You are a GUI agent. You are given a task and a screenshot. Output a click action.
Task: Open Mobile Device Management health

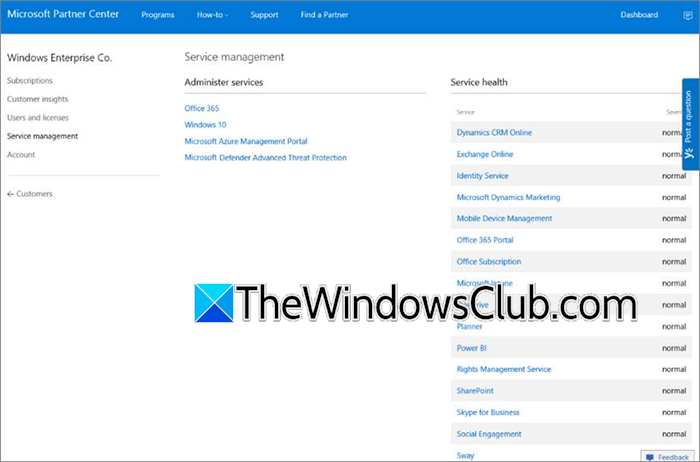pos(504,219)
